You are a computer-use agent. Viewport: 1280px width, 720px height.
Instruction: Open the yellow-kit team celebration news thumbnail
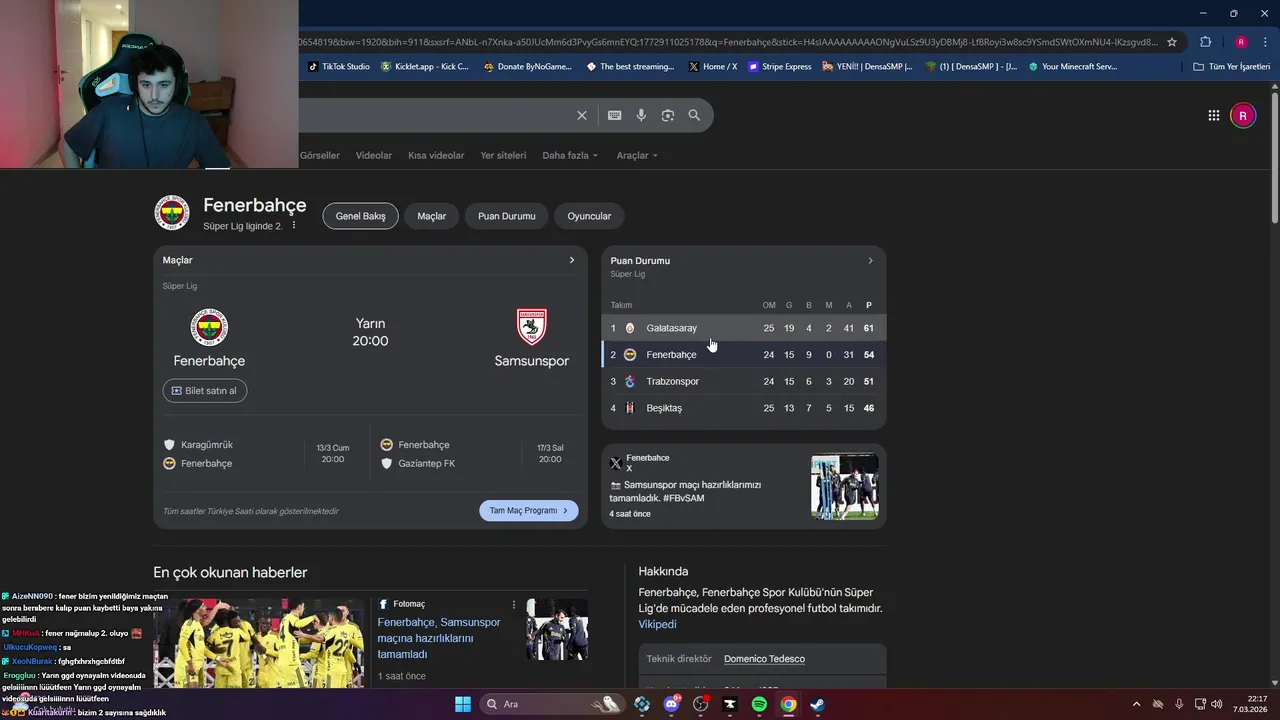coord(259,643)
